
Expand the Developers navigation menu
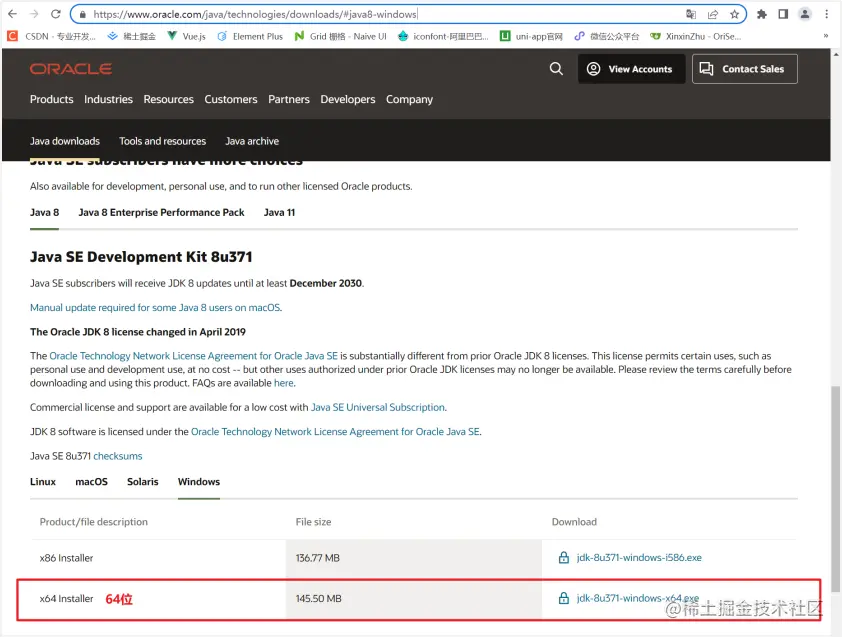(x=348, y=99)
